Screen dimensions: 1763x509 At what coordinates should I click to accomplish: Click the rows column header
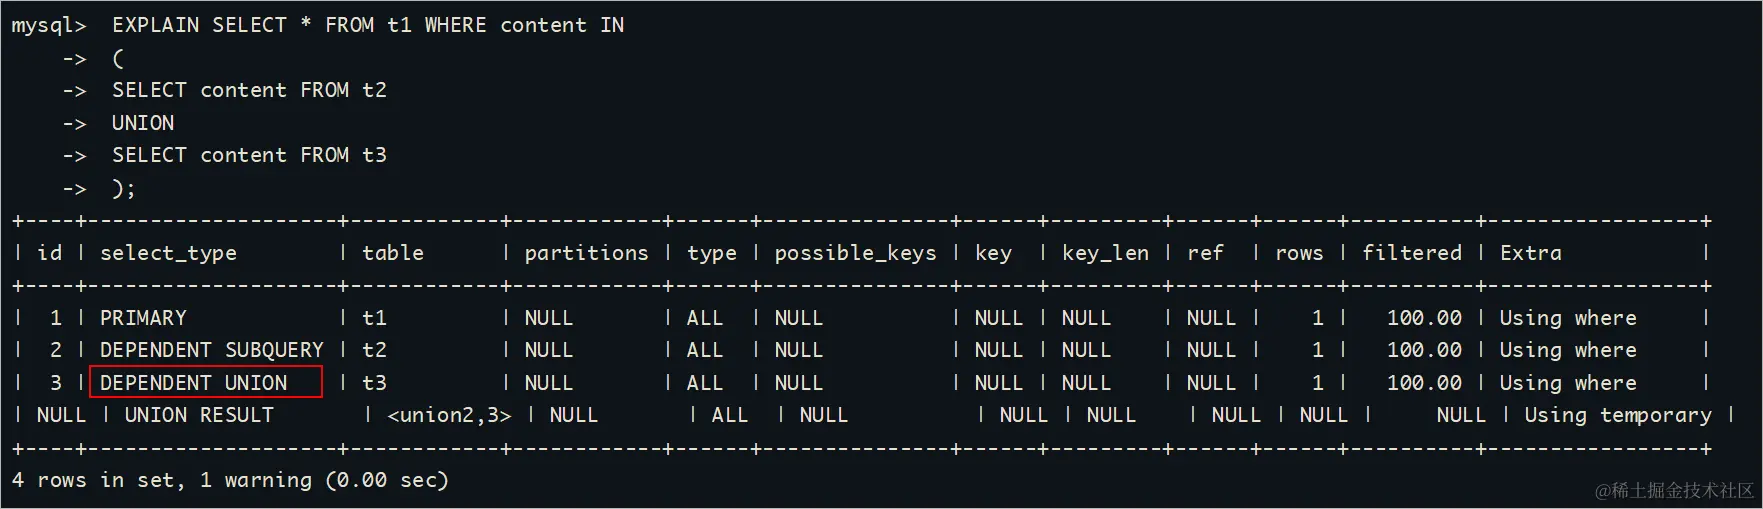coord(1298,253)
